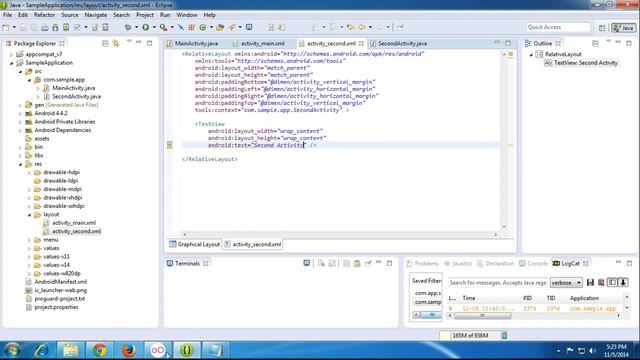The height and width of the screenshot is (360, 640).
Task: Select SecondActivity.java in Package Explorer
Action: (x=76, y=97)
